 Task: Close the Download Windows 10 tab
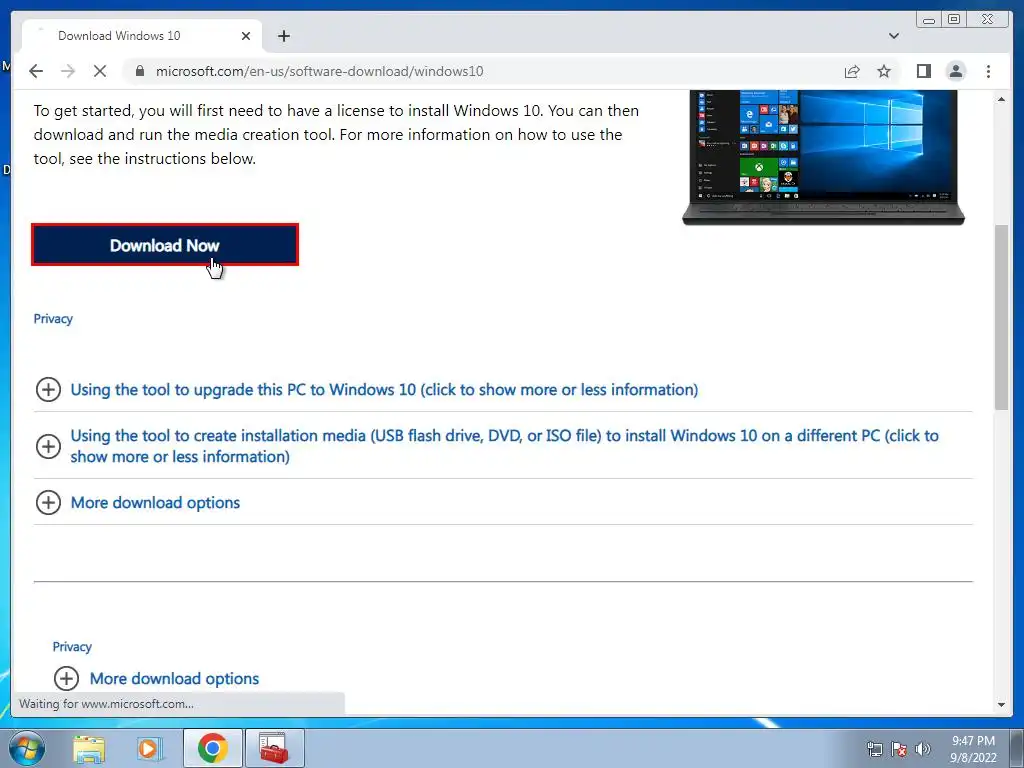pyautogui.click(x=246, y=36)
